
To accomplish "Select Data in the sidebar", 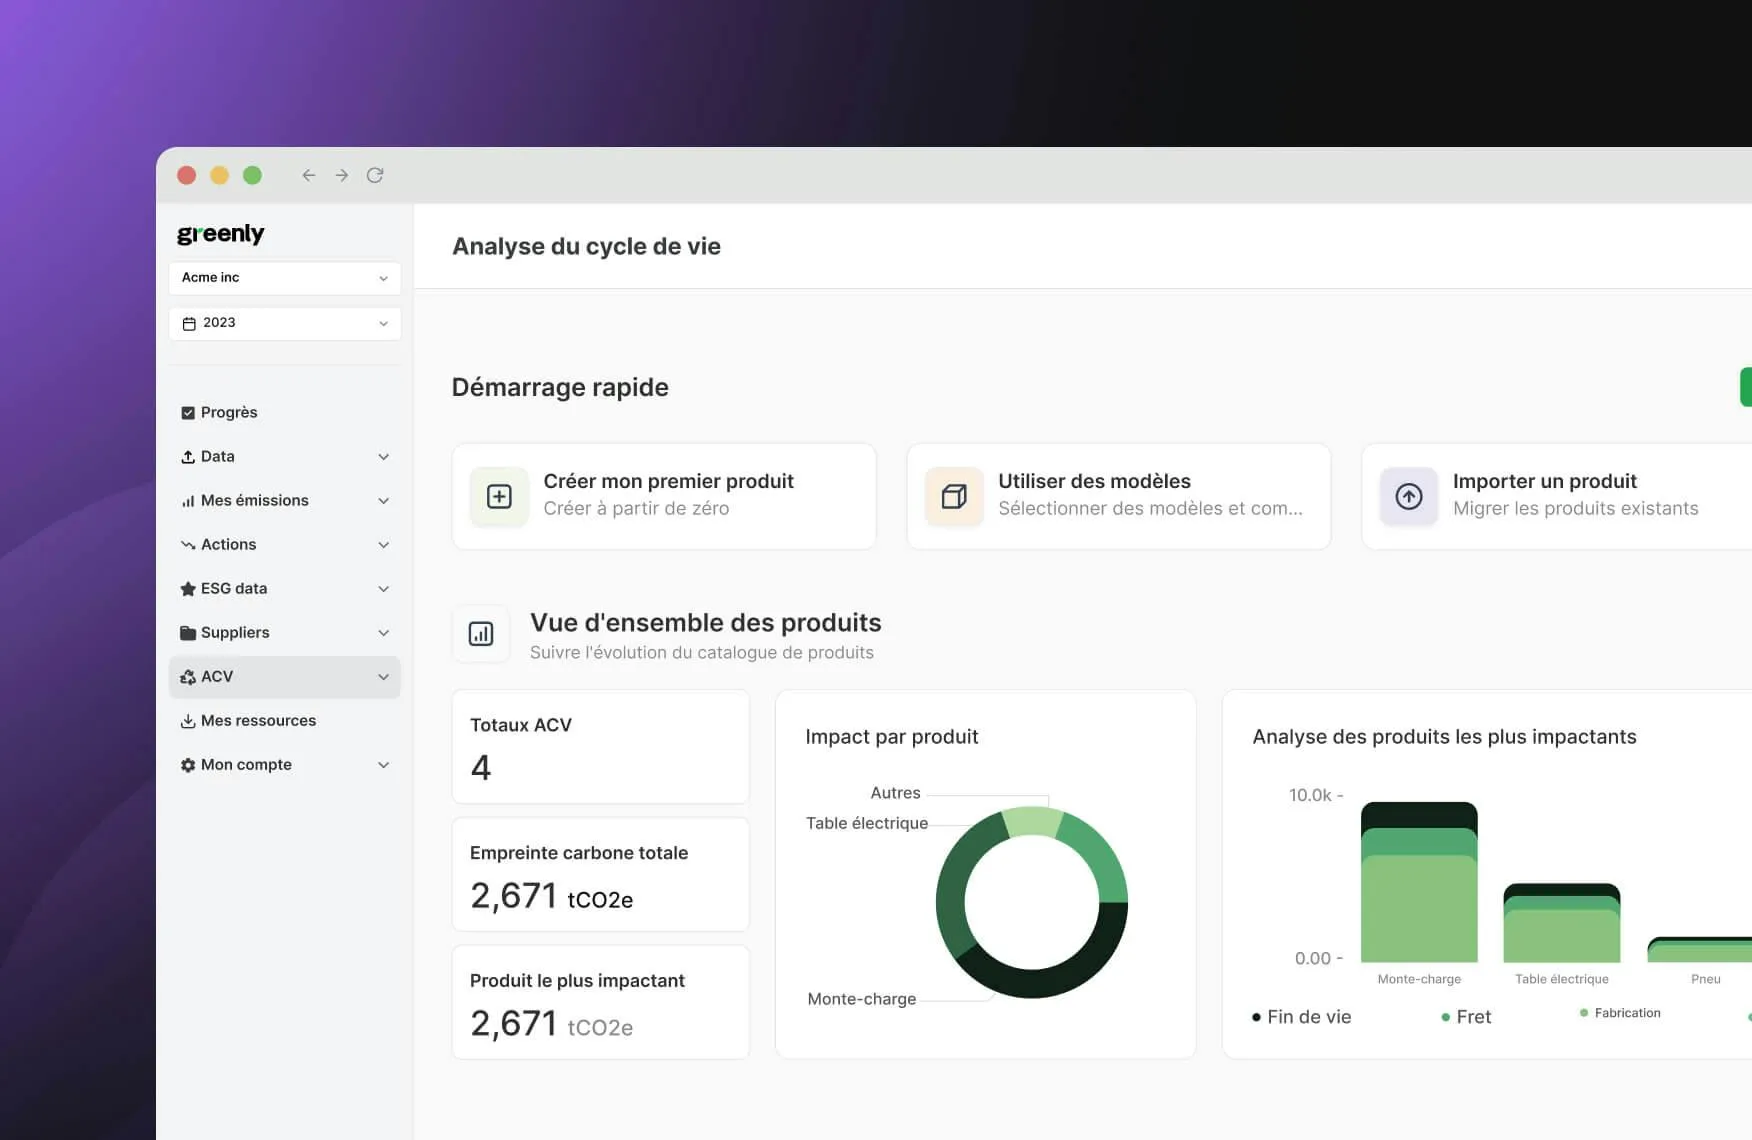I will pos(285,457).
